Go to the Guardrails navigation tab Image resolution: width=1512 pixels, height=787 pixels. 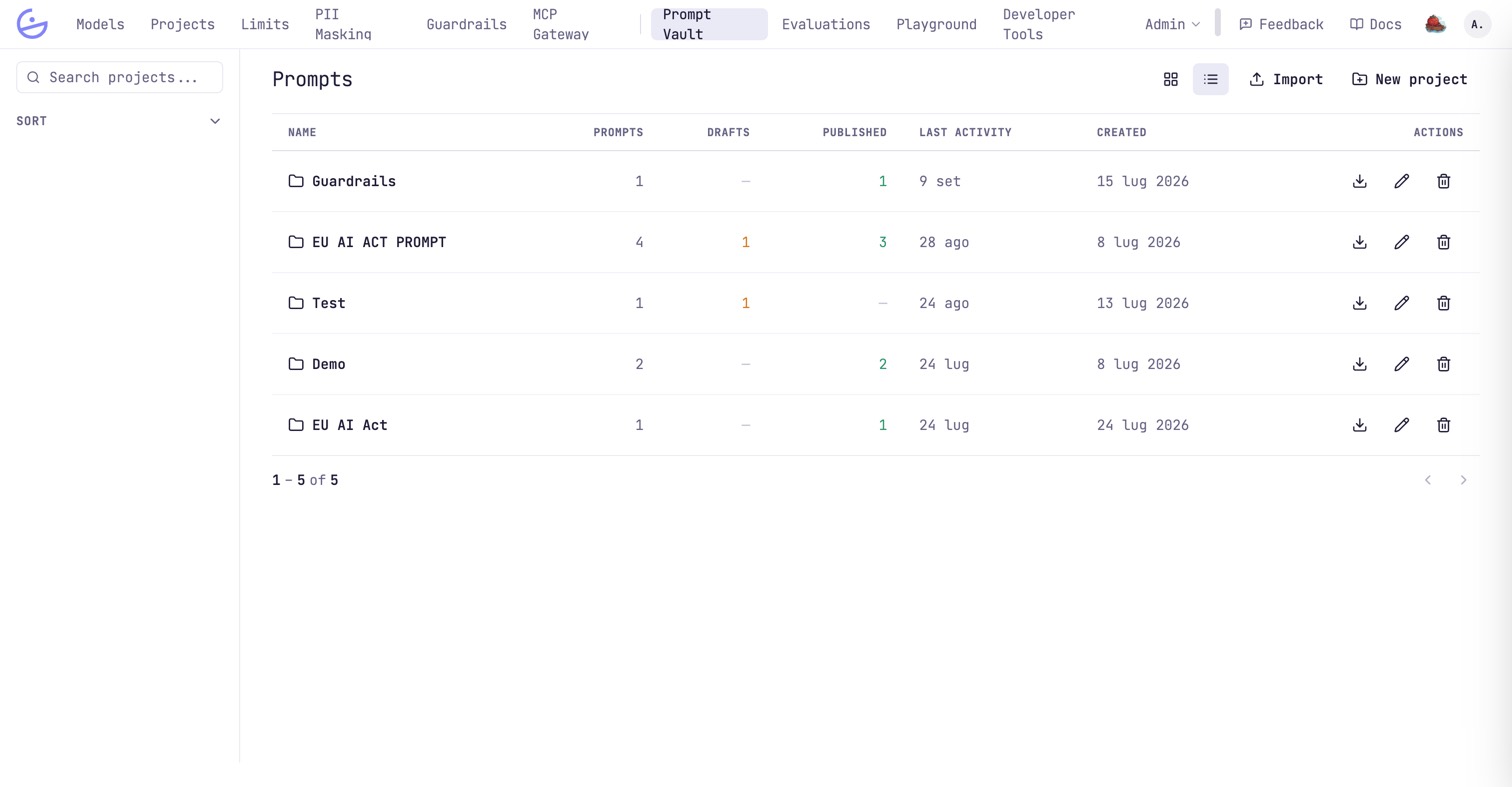click(466, 24)
